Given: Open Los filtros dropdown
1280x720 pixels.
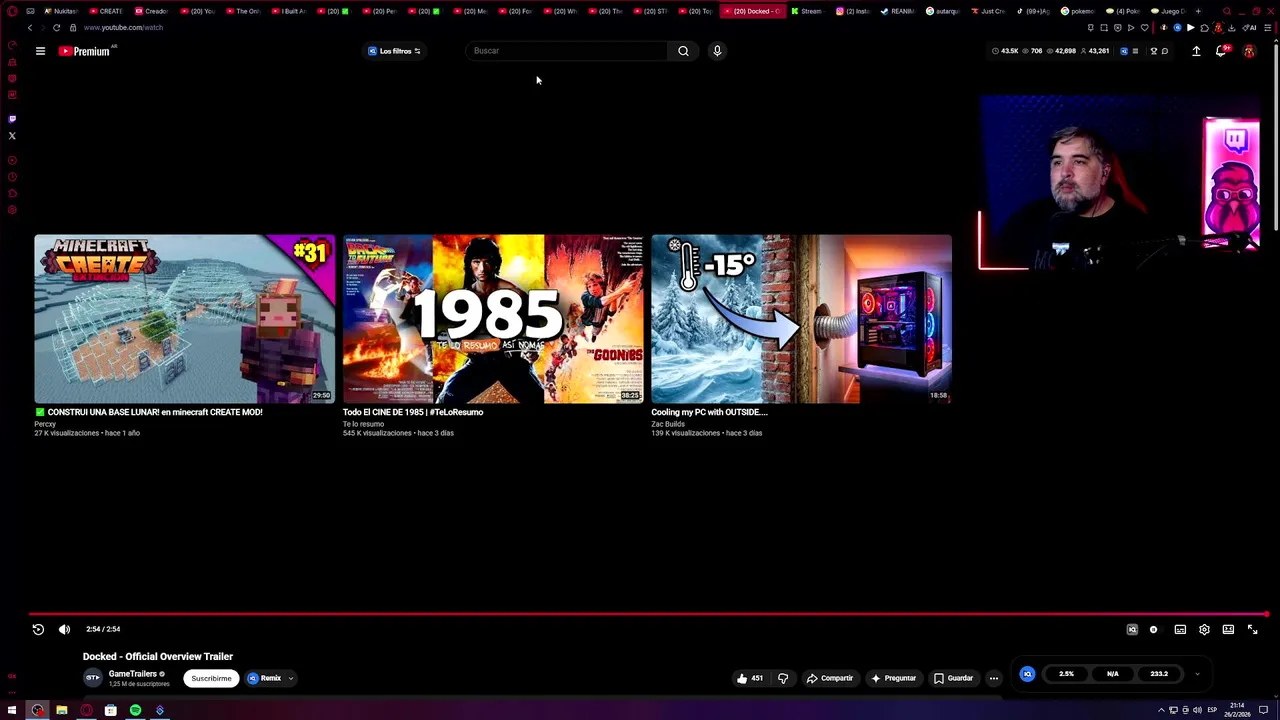Looking at the screenshot, I should coord(395,51).
